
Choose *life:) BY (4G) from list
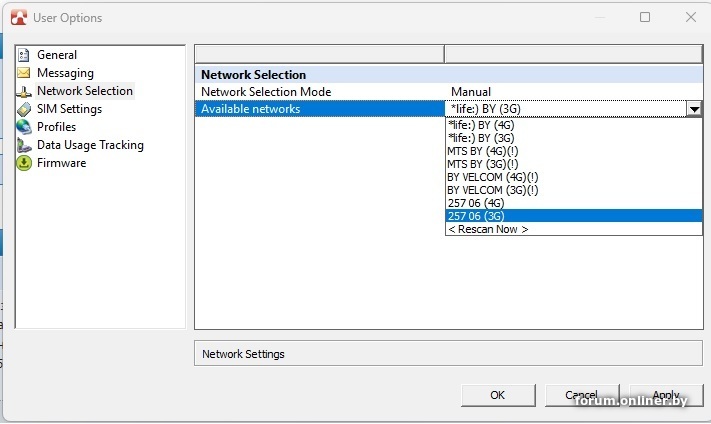point(481,126)
